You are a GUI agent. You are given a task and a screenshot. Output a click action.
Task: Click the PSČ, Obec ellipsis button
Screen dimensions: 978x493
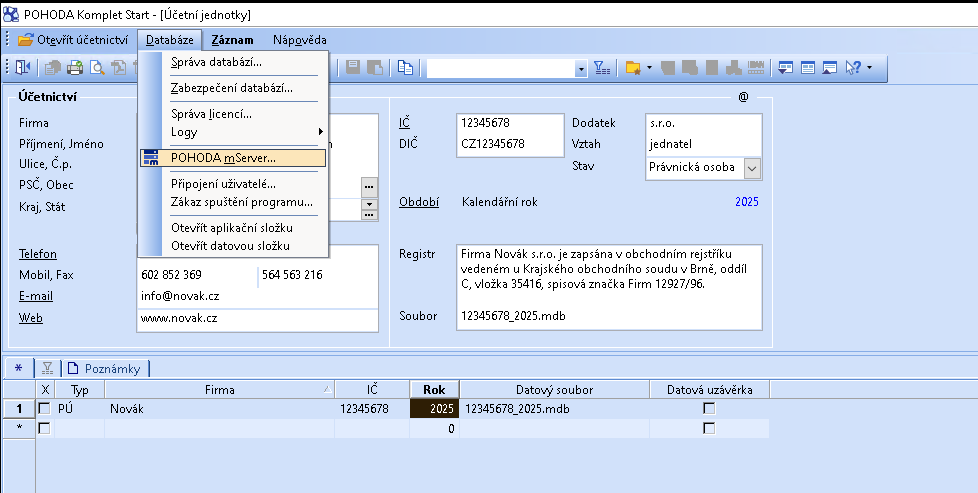[369, 187]
